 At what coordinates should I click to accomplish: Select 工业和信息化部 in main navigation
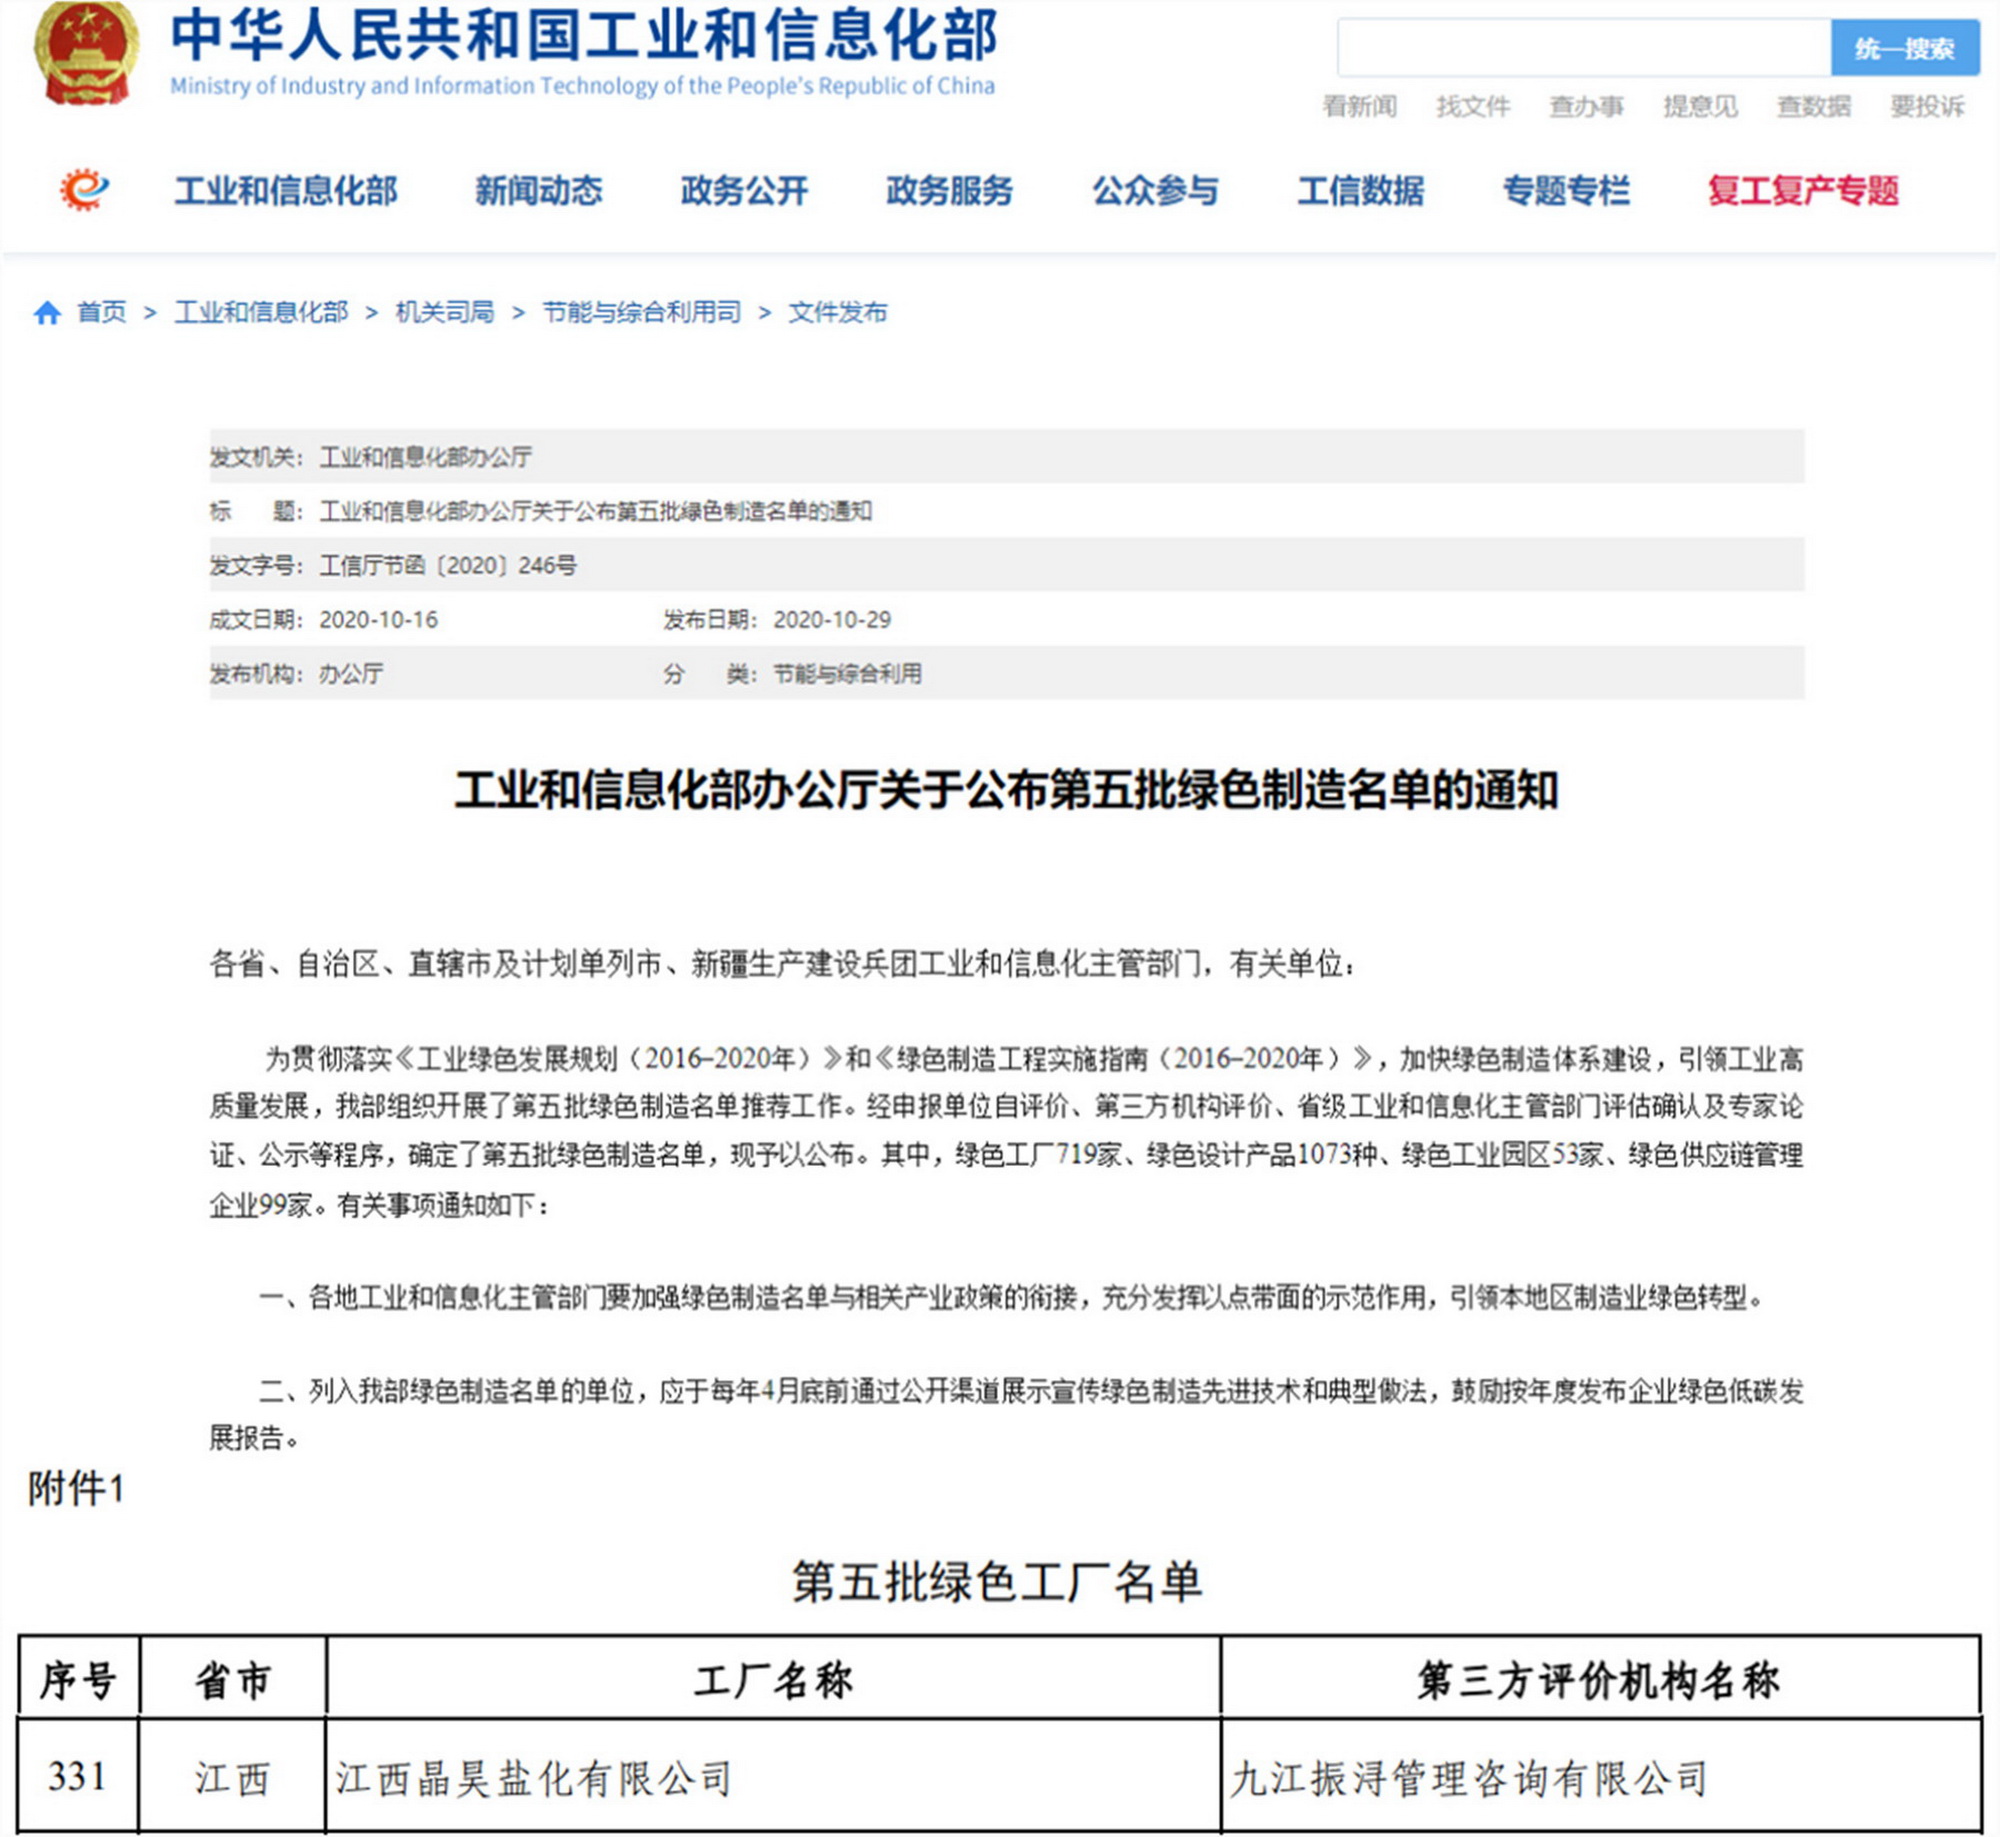click(x=286, y=190)
